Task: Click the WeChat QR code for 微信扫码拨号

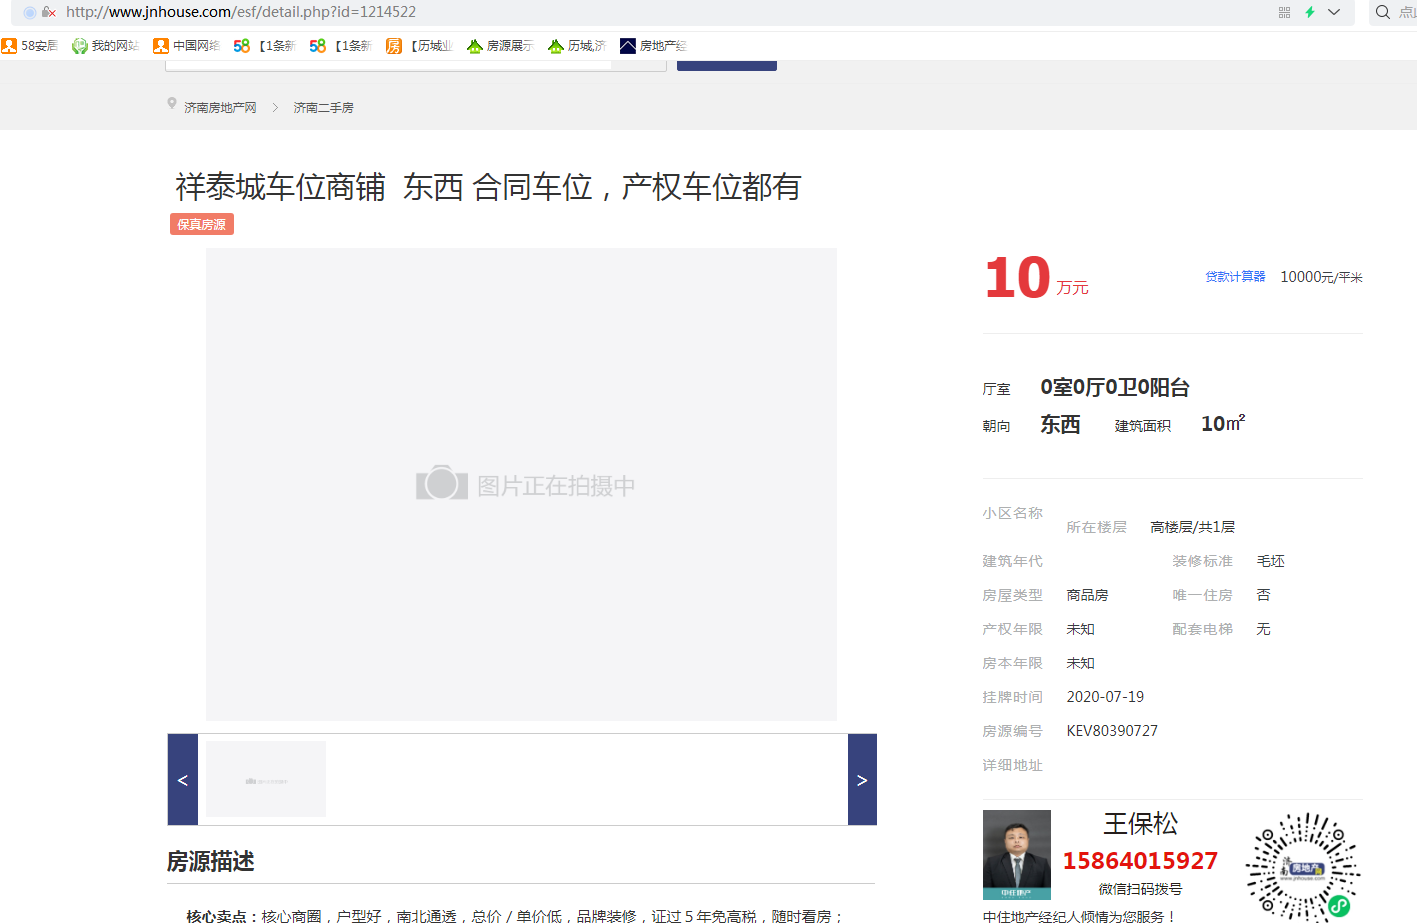Action: pyautogui.click(x=1303, y=867)
